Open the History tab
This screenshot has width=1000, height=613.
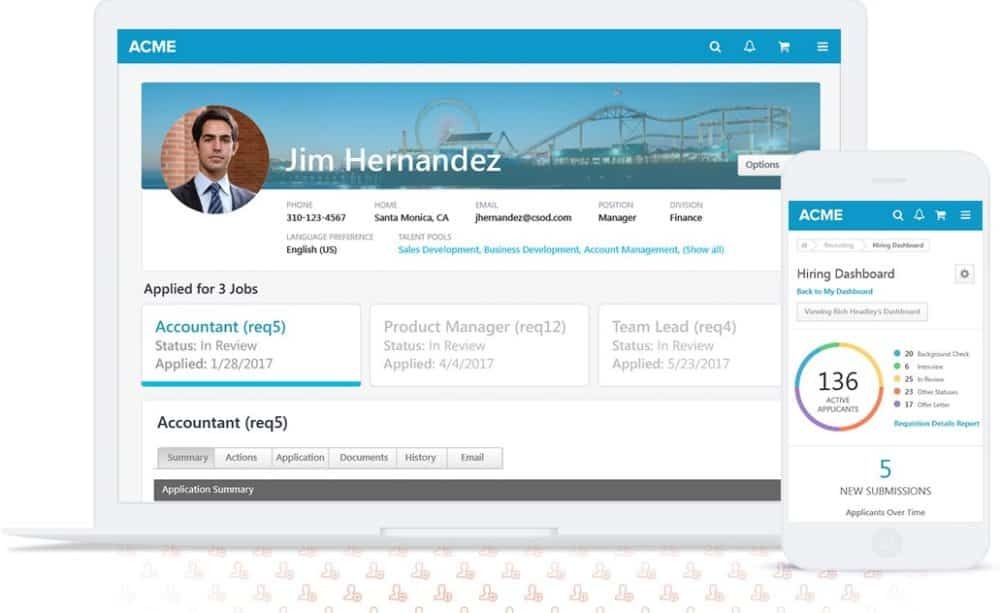420,458
